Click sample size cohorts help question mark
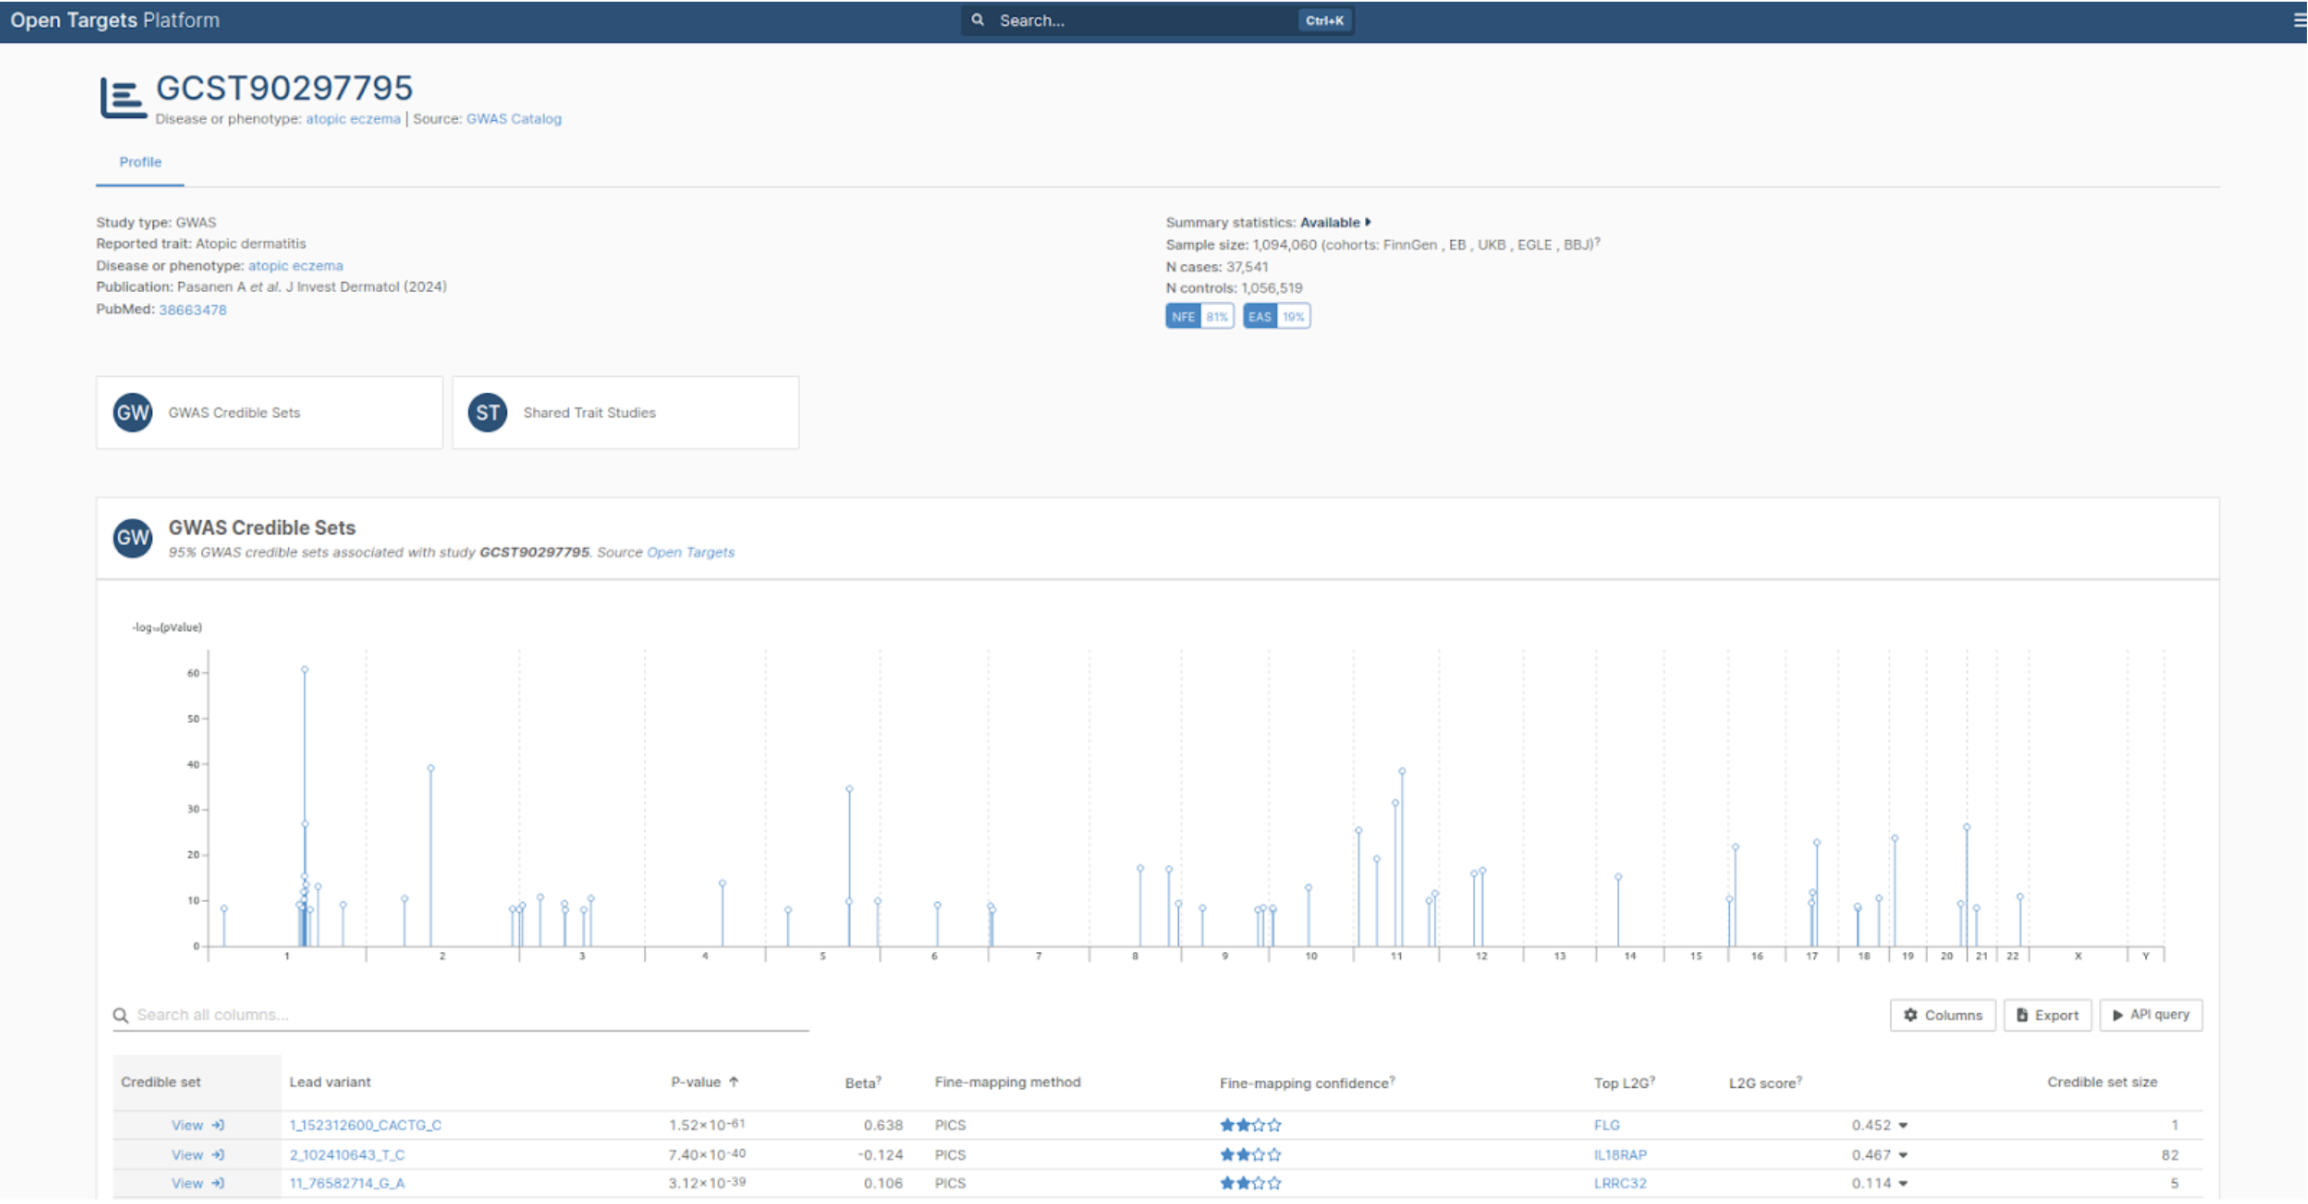The height and width of the screenshot is (1204, 2308). (1598, 241)
